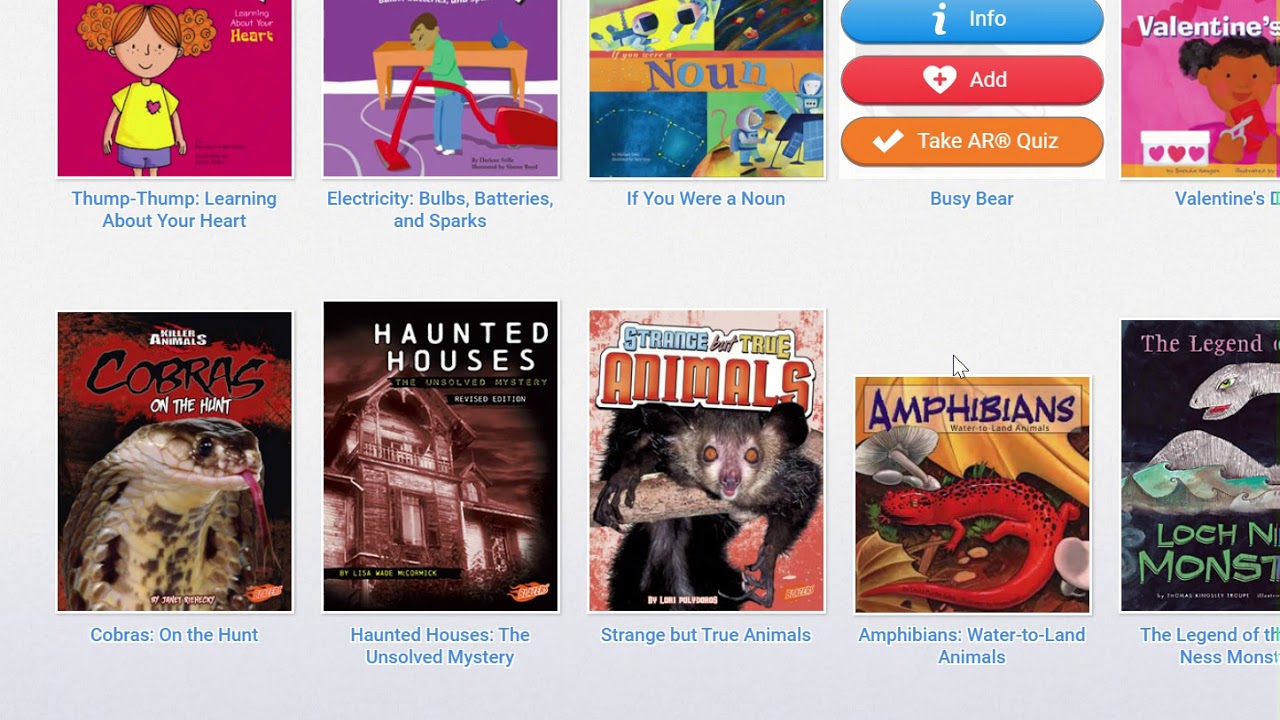Open the Valentine's Day book cover
The height and width of the screenshot is (720, 1280).
1200,88
